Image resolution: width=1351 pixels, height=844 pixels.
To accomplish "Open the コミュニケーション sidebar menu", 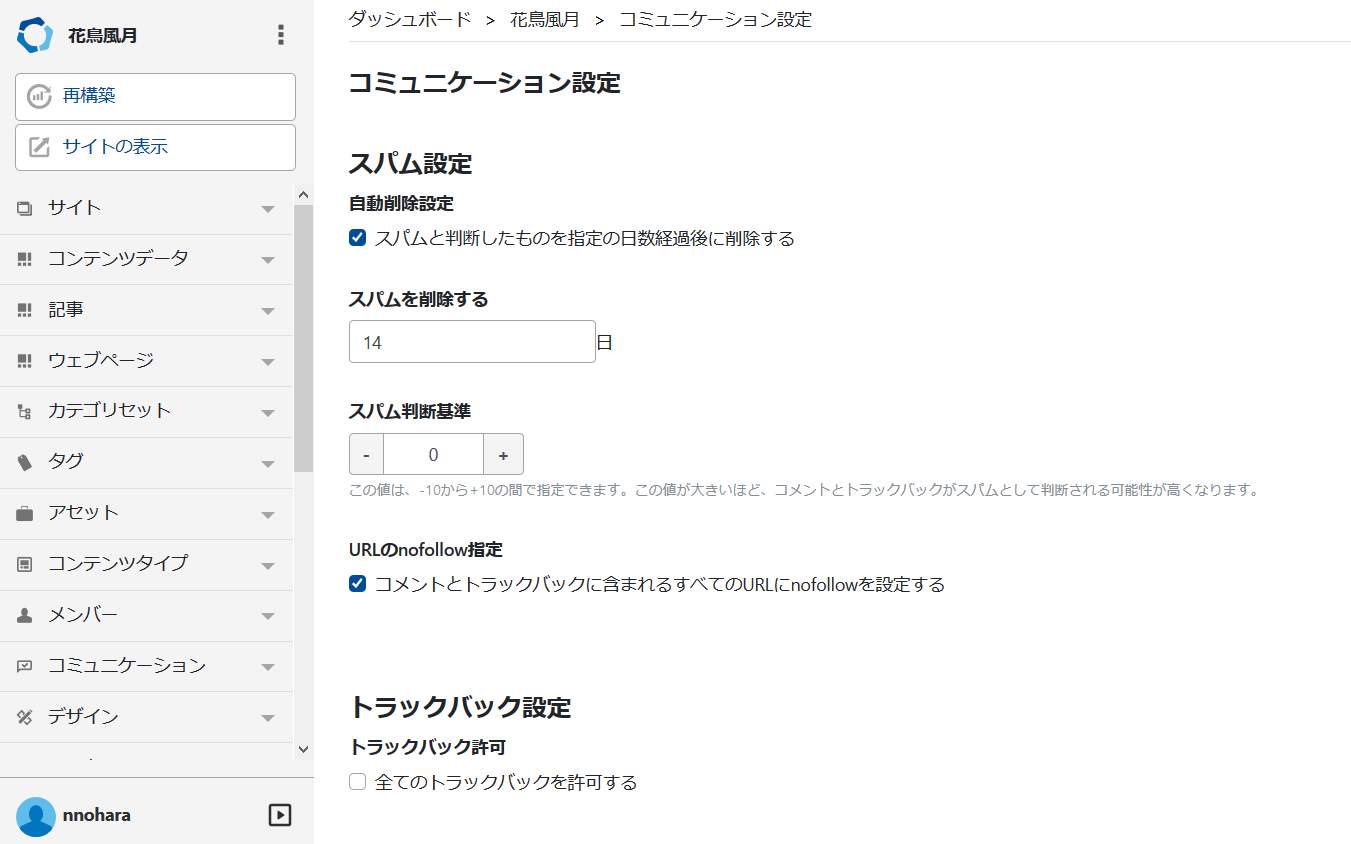I will pos(147,666).
